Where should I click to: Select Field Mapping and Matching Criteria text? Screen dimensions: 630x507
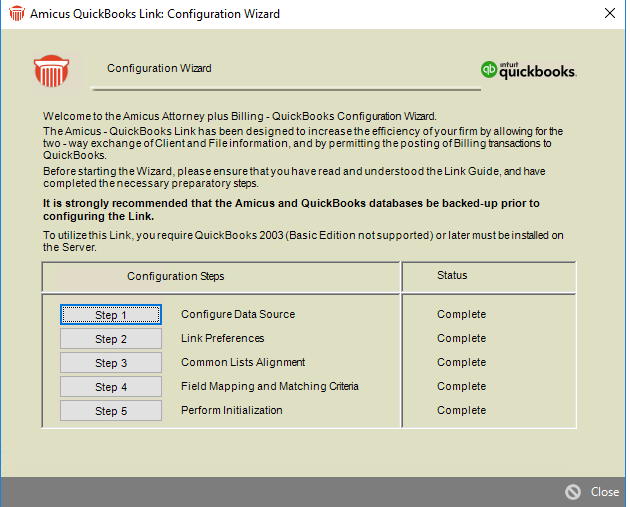(270, 386)
